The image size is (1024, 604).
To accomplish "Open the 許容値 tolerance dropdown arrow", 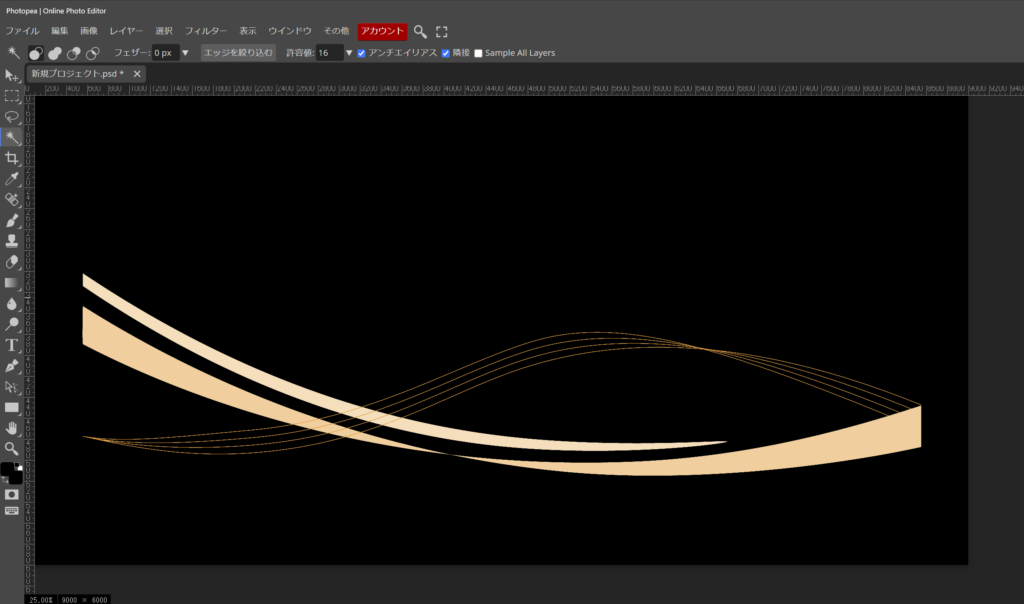I will click(349, 53).
